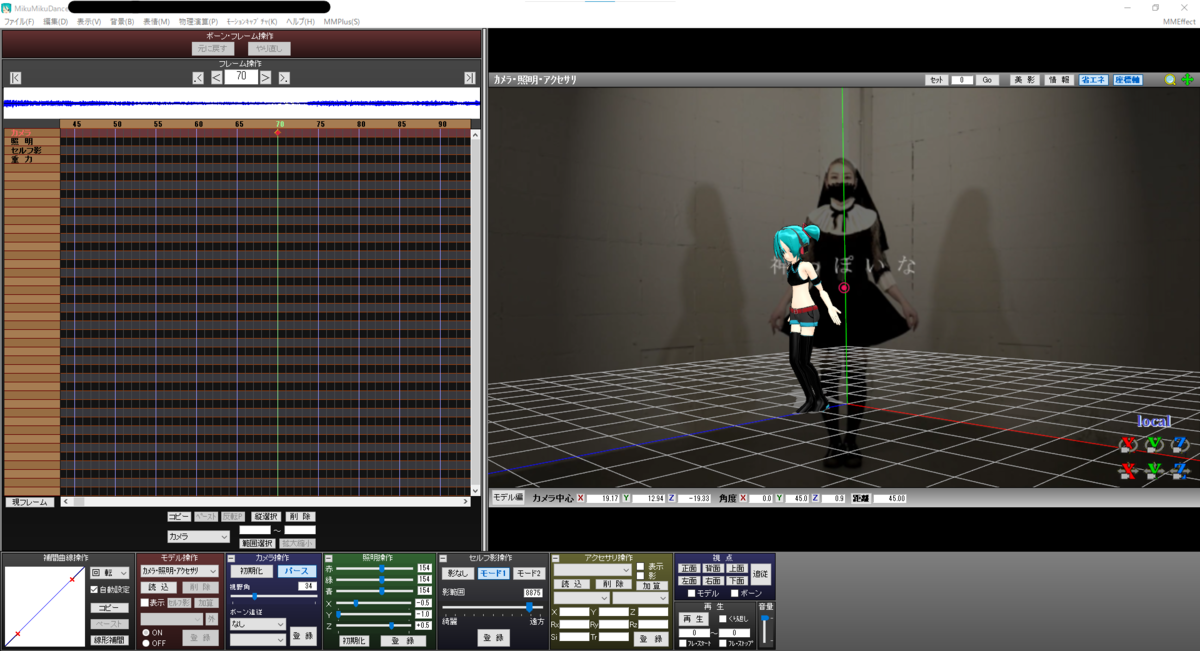Select the OFF radio button in model panel

(145, 643)
